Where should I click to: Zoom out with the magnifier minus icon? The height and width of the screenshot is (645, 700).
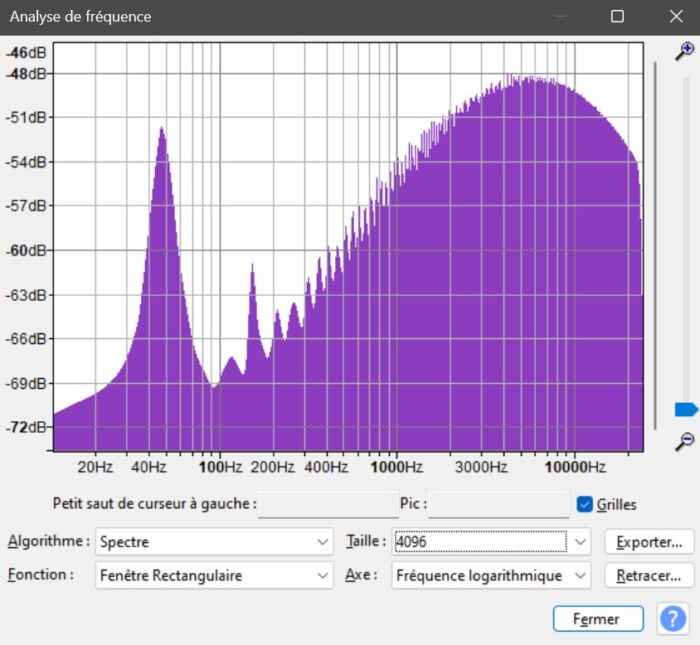pyautogui.click(x=684, y=441)
